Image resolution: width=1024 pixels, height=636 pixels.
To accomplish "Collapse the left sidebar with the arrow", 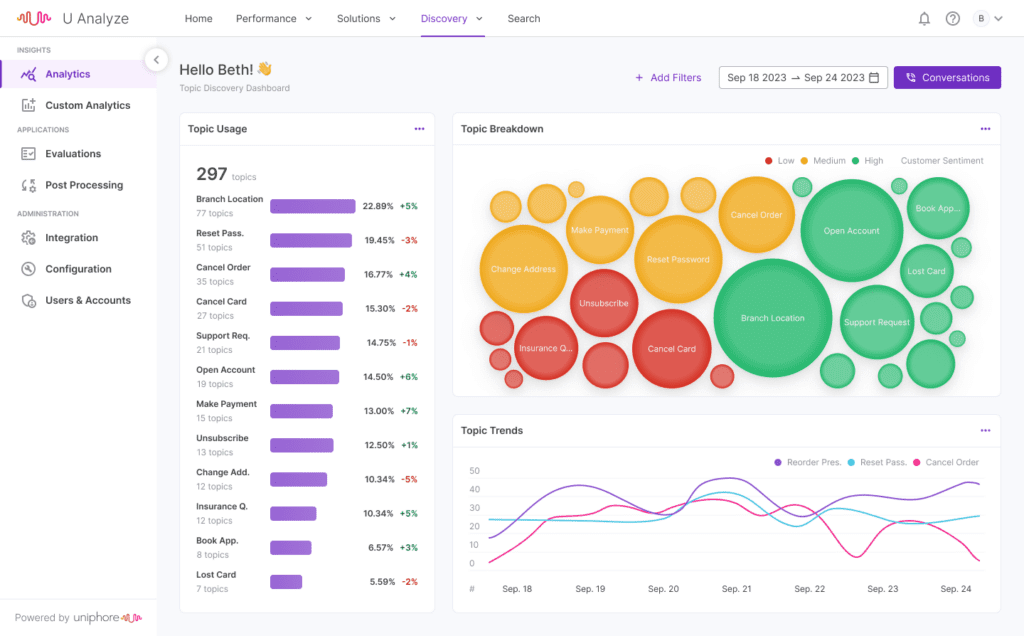I will point(155,60).
